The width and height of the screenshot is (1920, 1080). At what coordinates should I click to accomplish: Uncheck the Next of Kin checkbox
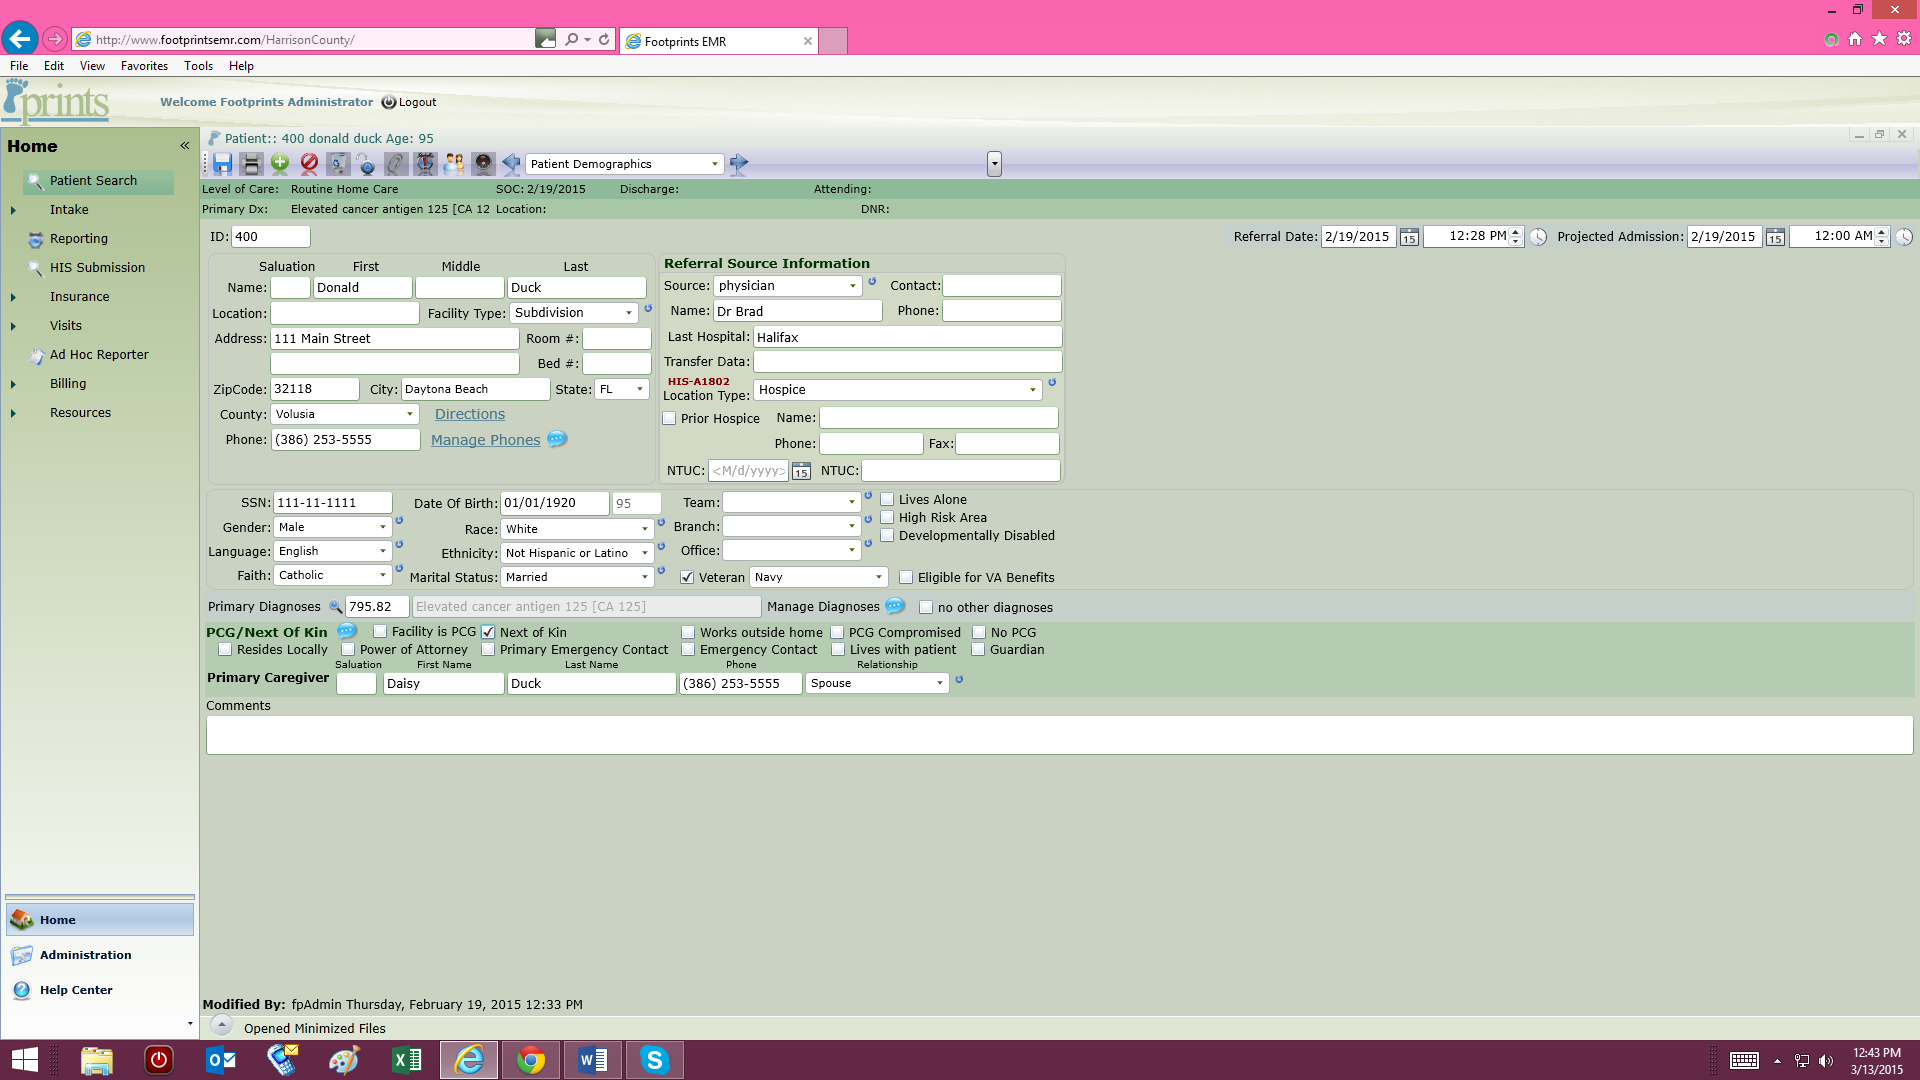[487, 632]
